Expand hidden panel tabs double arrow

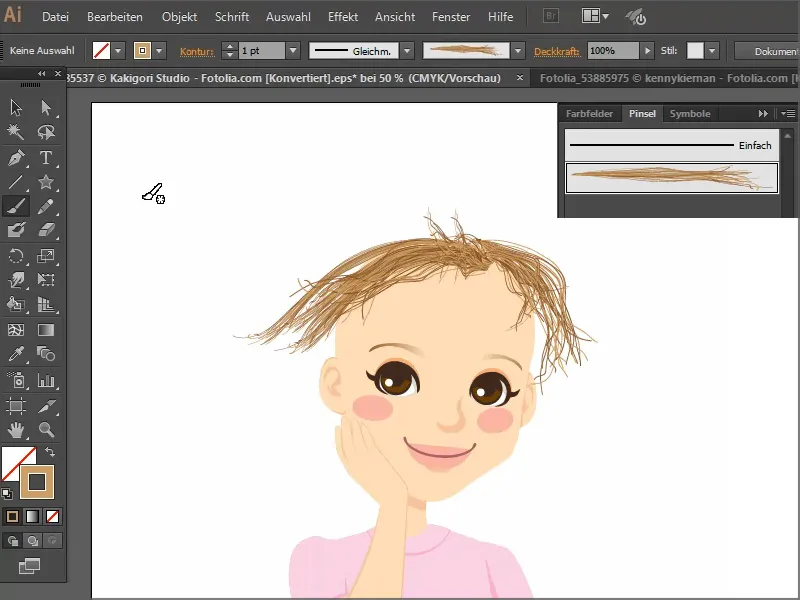click(763, 114)
